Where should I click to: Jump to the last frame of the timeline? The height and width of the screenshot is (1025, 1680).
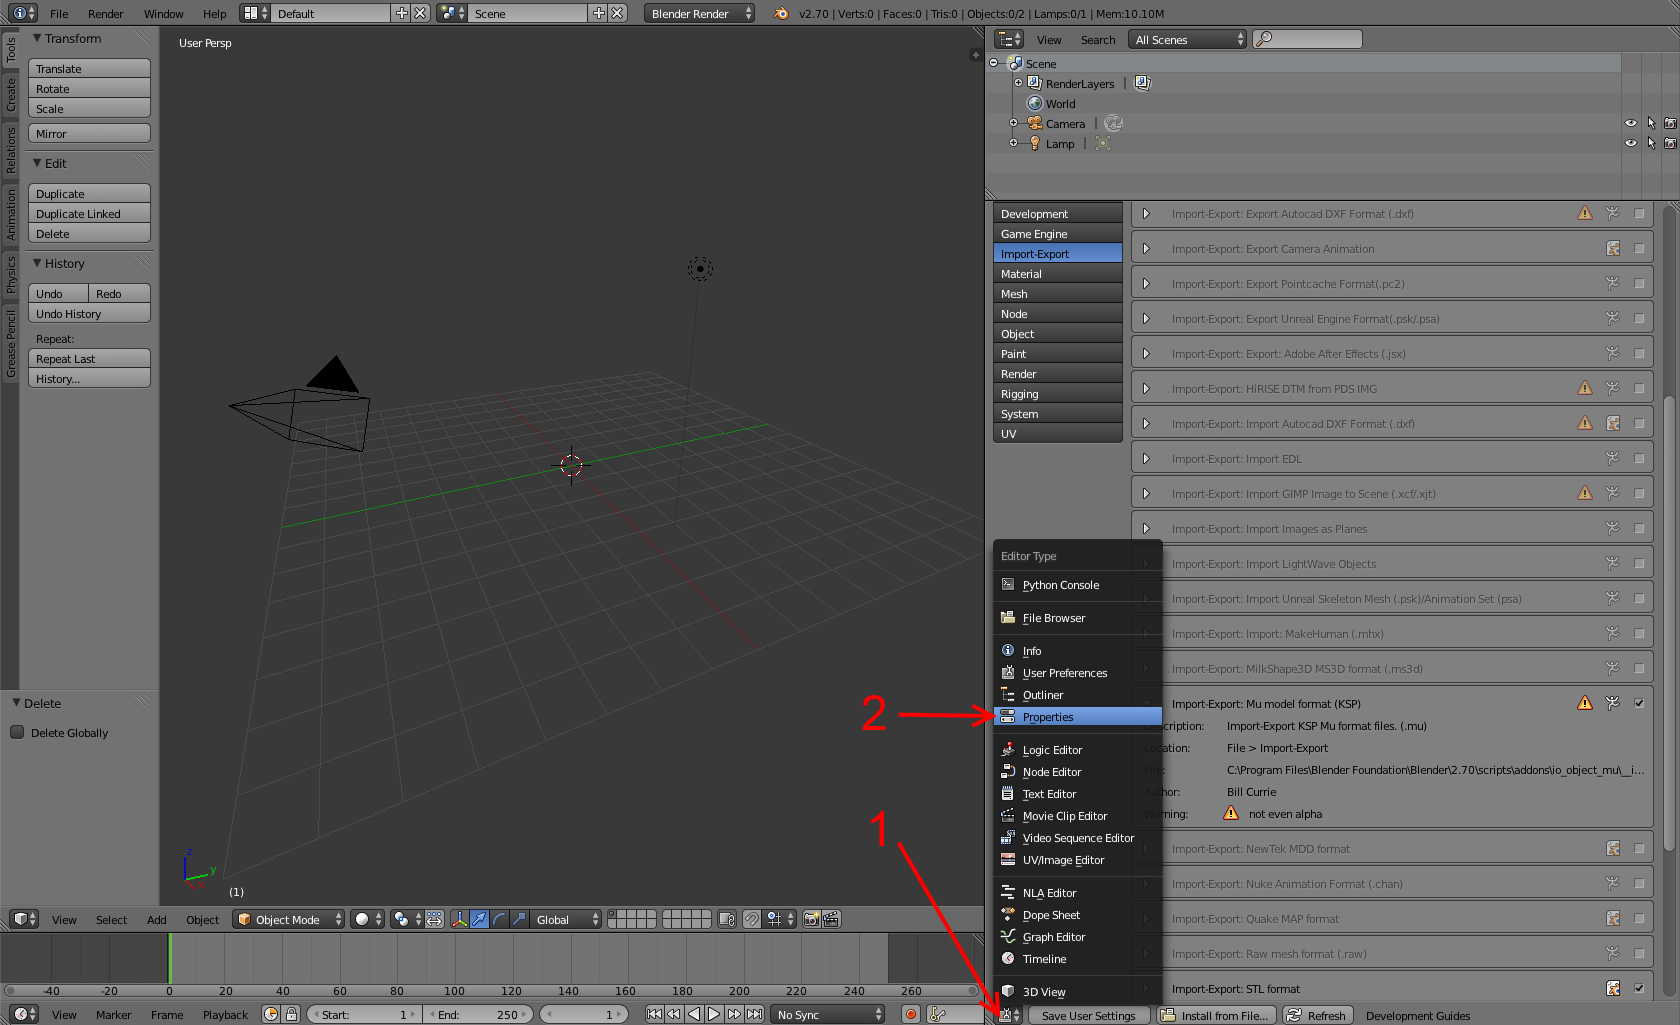tap(755, 1014)
